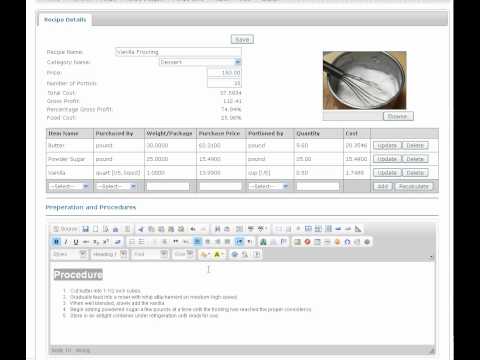Open the Styles dropdown in editor

click(70, 254)
